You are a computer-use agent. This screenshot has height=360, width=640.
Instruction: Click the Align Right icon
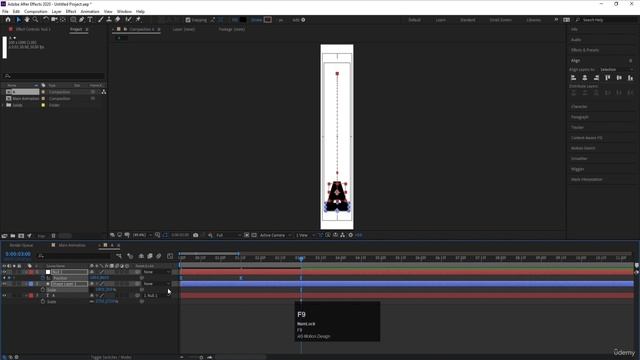pos(596,78)
